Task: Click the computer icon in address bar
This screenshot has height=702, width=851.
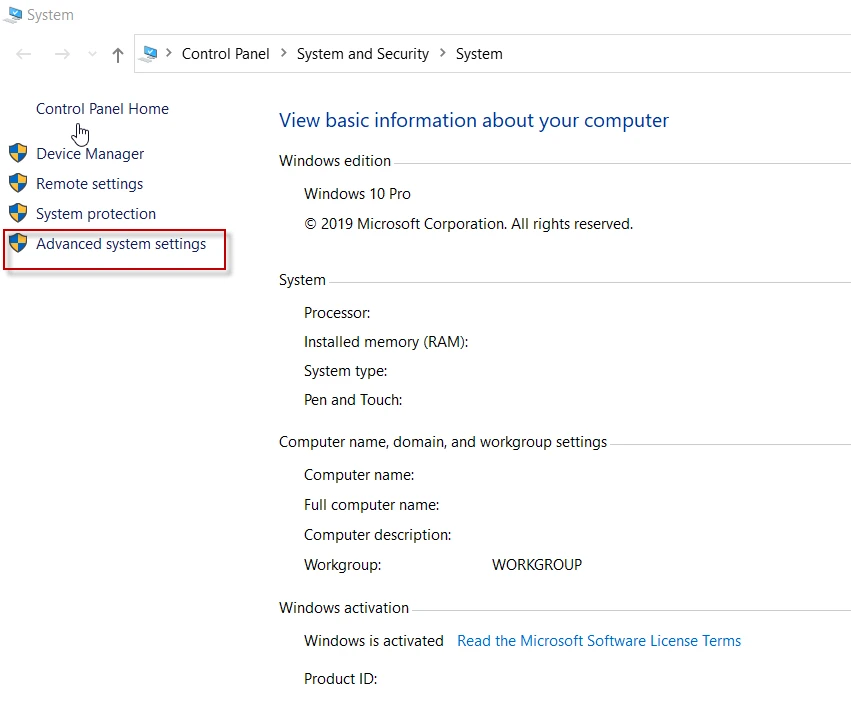Action: pos(150,54)
